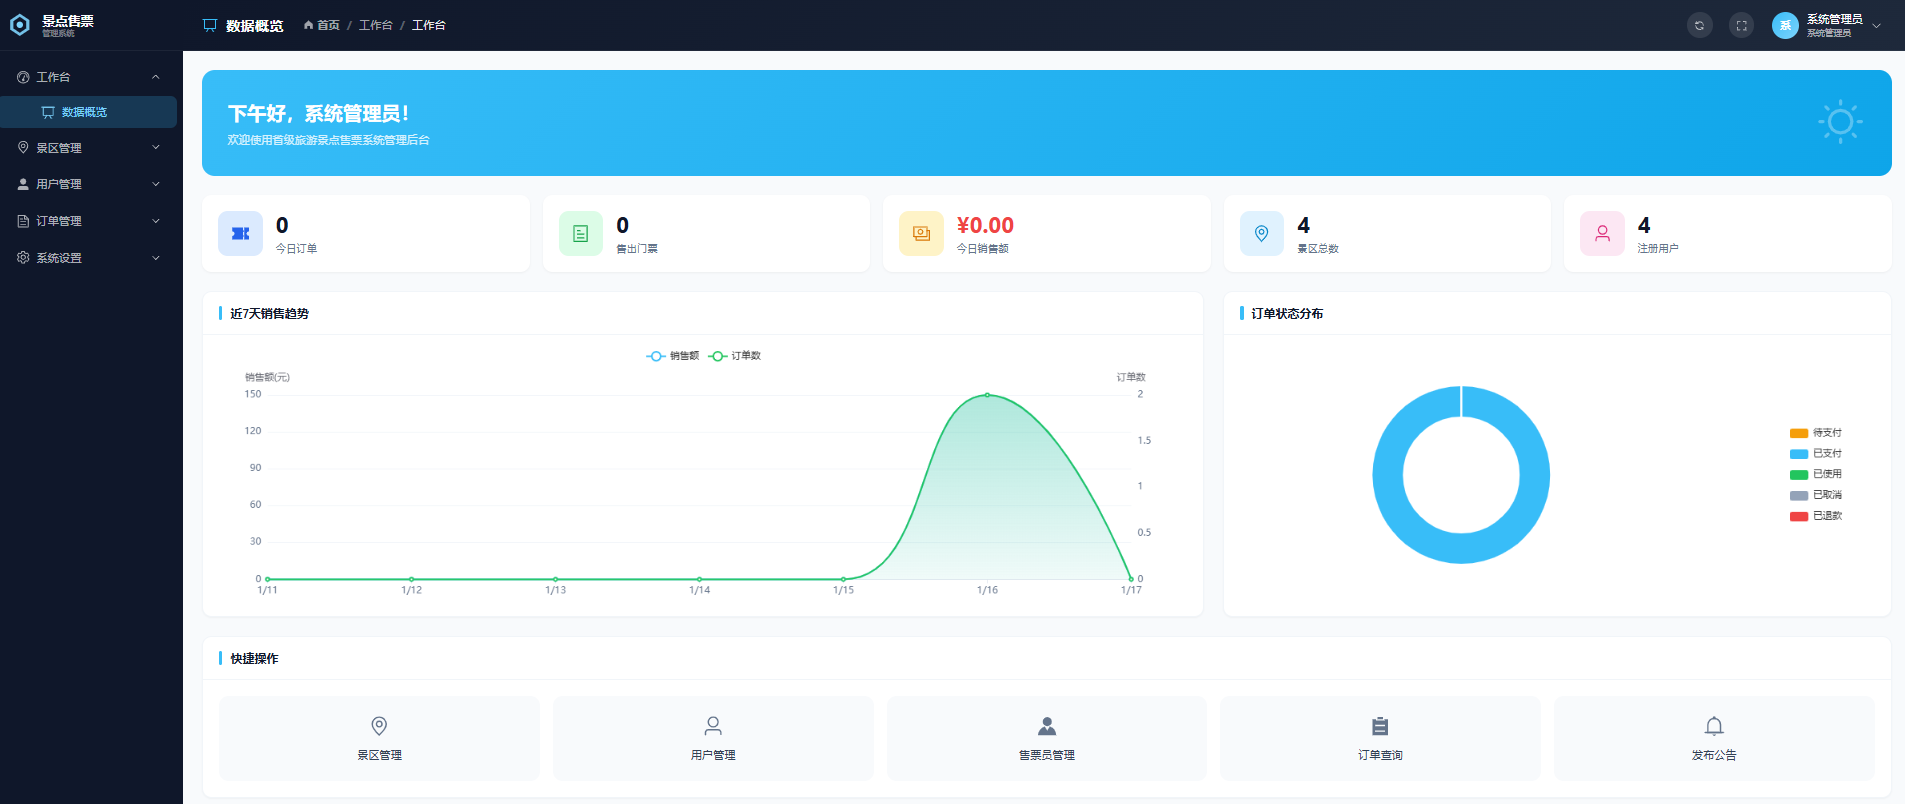Image resolution: width=1905 pixels, height=804 pixels.
Task: Click the 今日订单 ticket icon
Action: point(240,234)
